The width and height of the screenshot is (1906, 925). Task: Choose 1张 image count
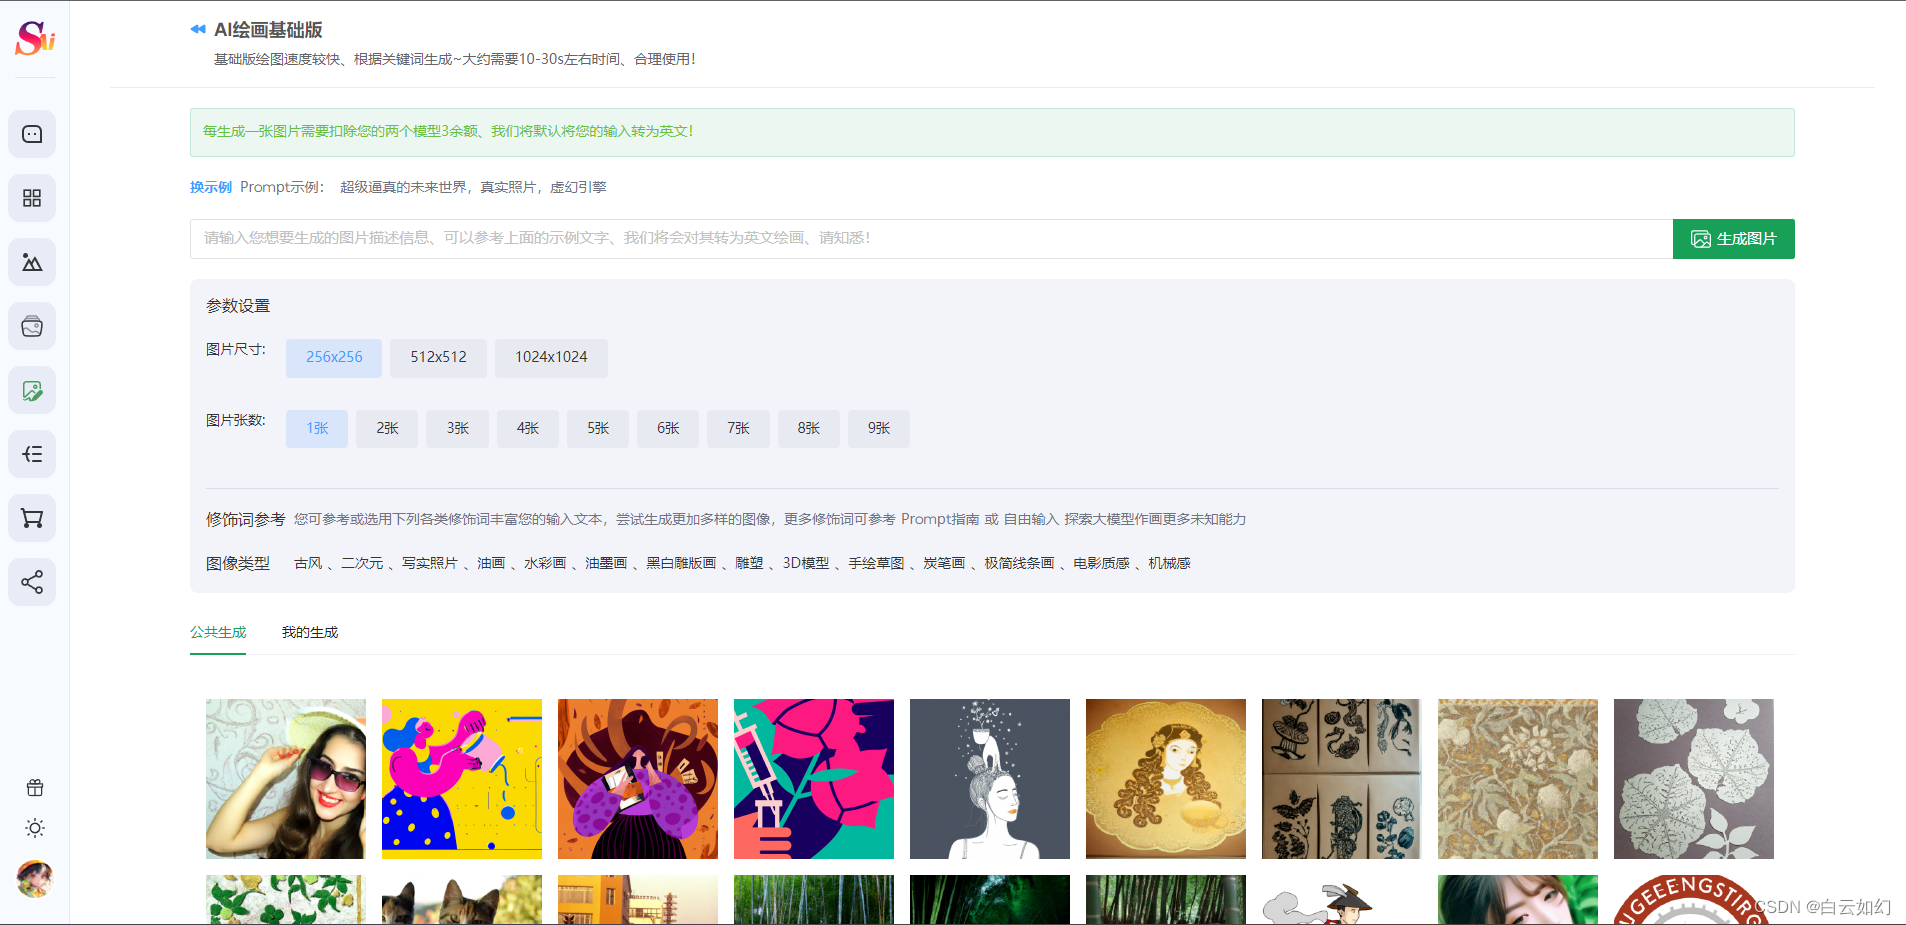pos(317,428)
